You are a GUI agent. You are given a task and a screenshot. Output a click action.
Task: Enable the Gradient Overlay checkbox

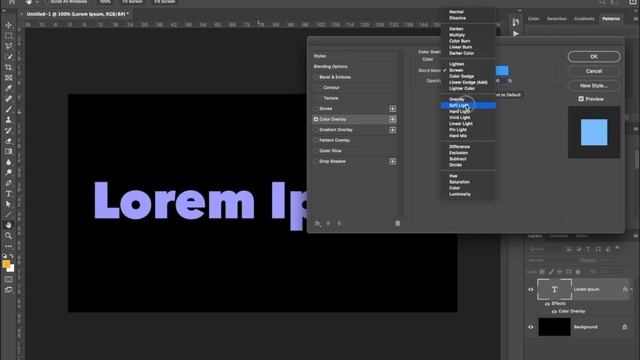coord(316,130)
